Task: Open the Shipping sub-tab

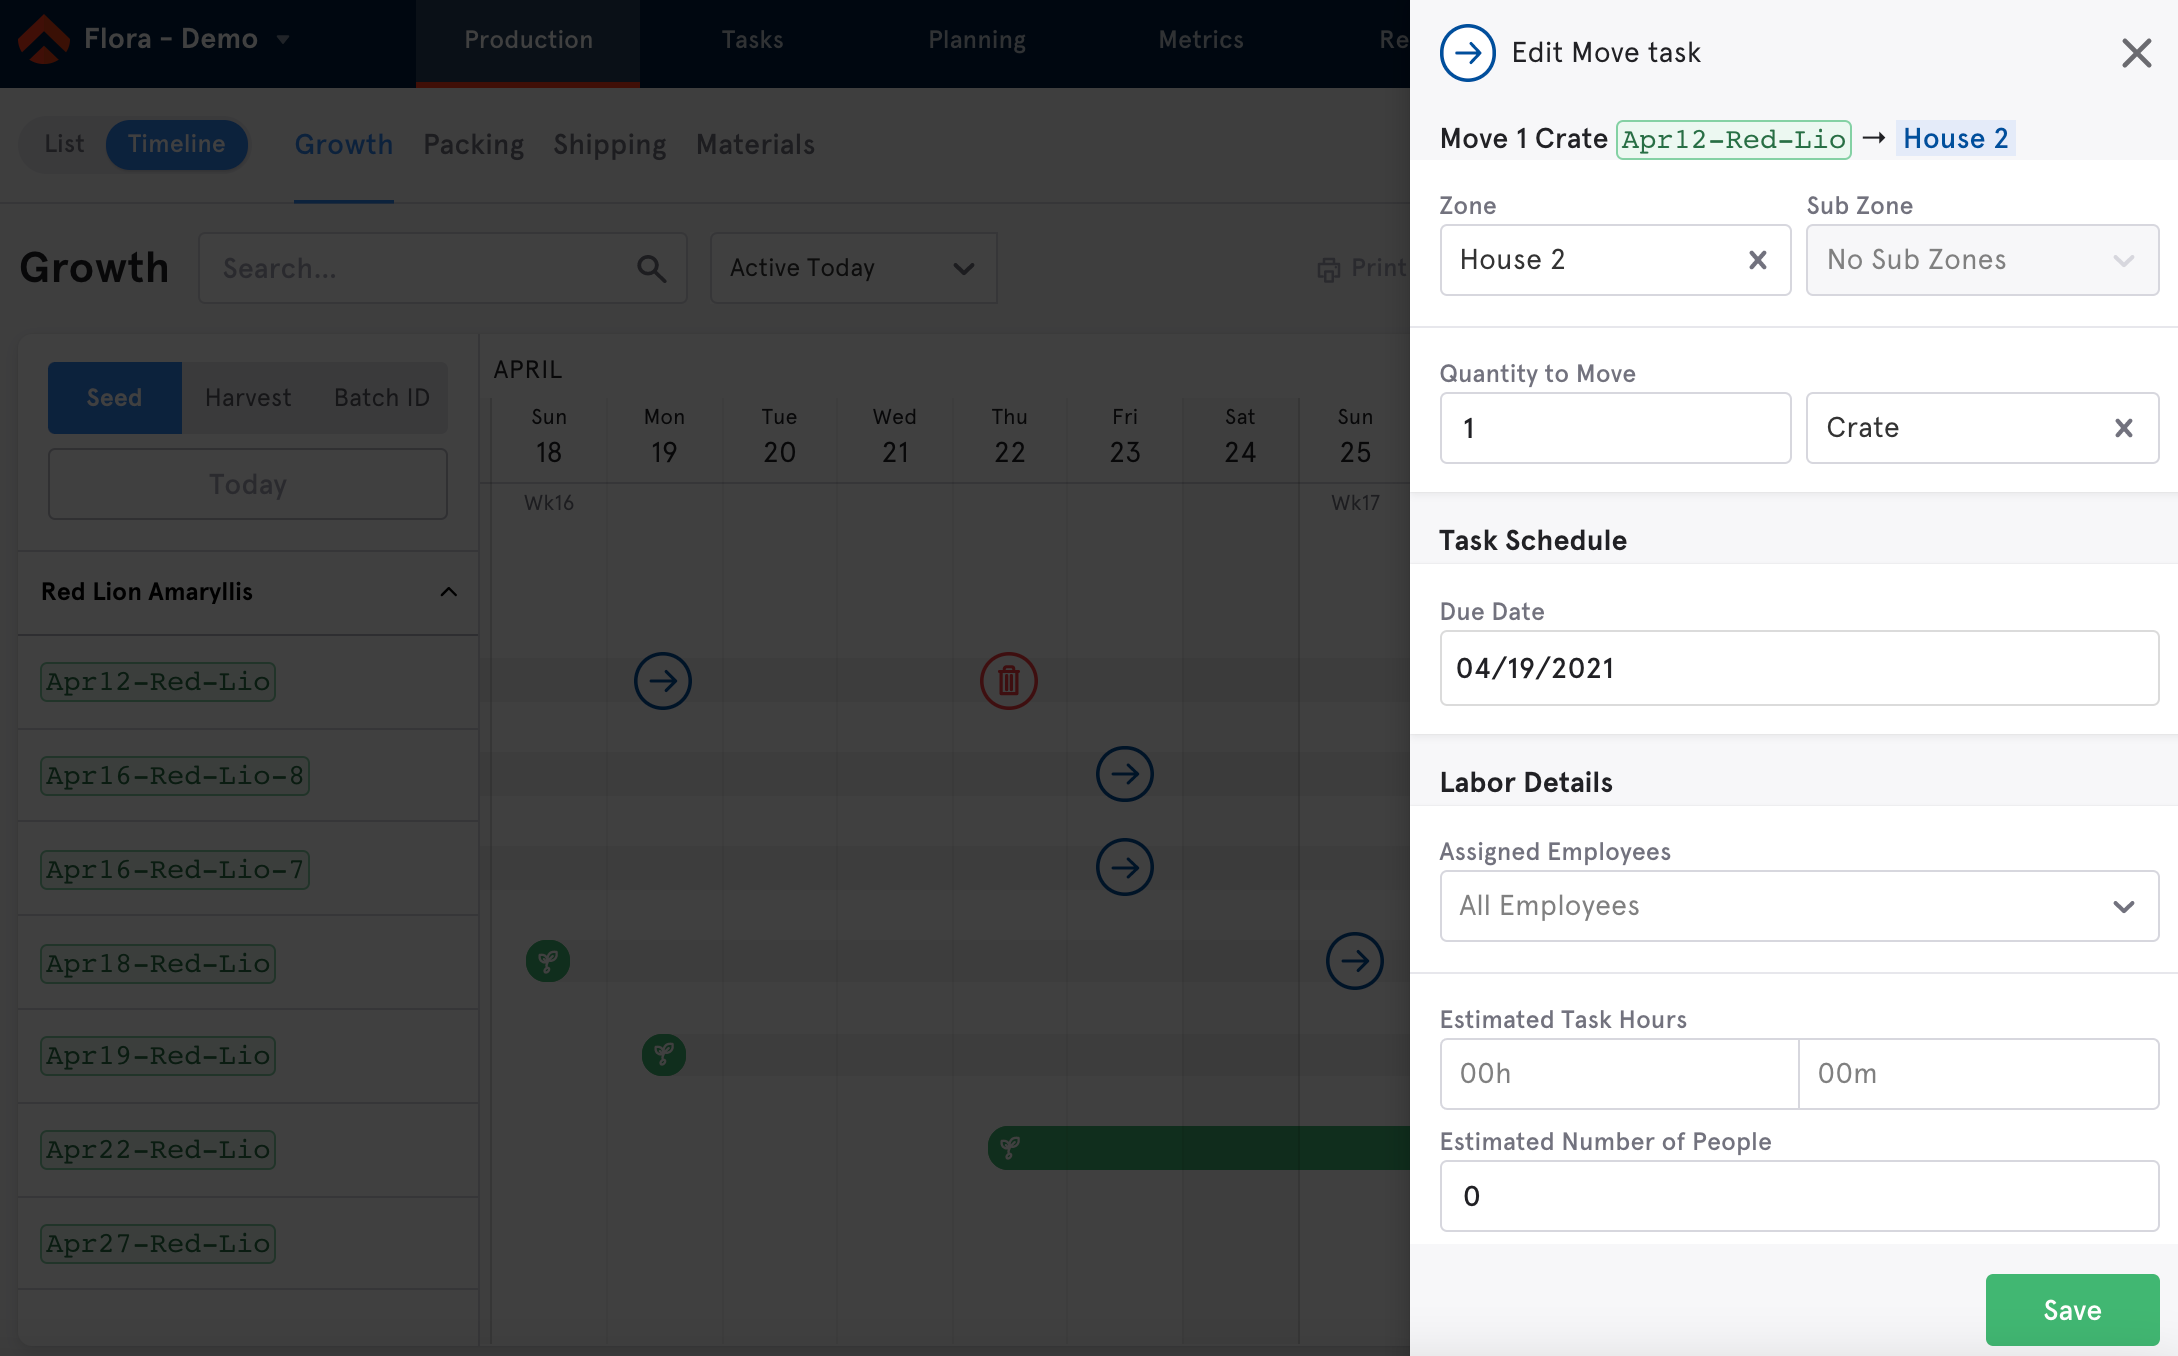Action: pos(610,145)
